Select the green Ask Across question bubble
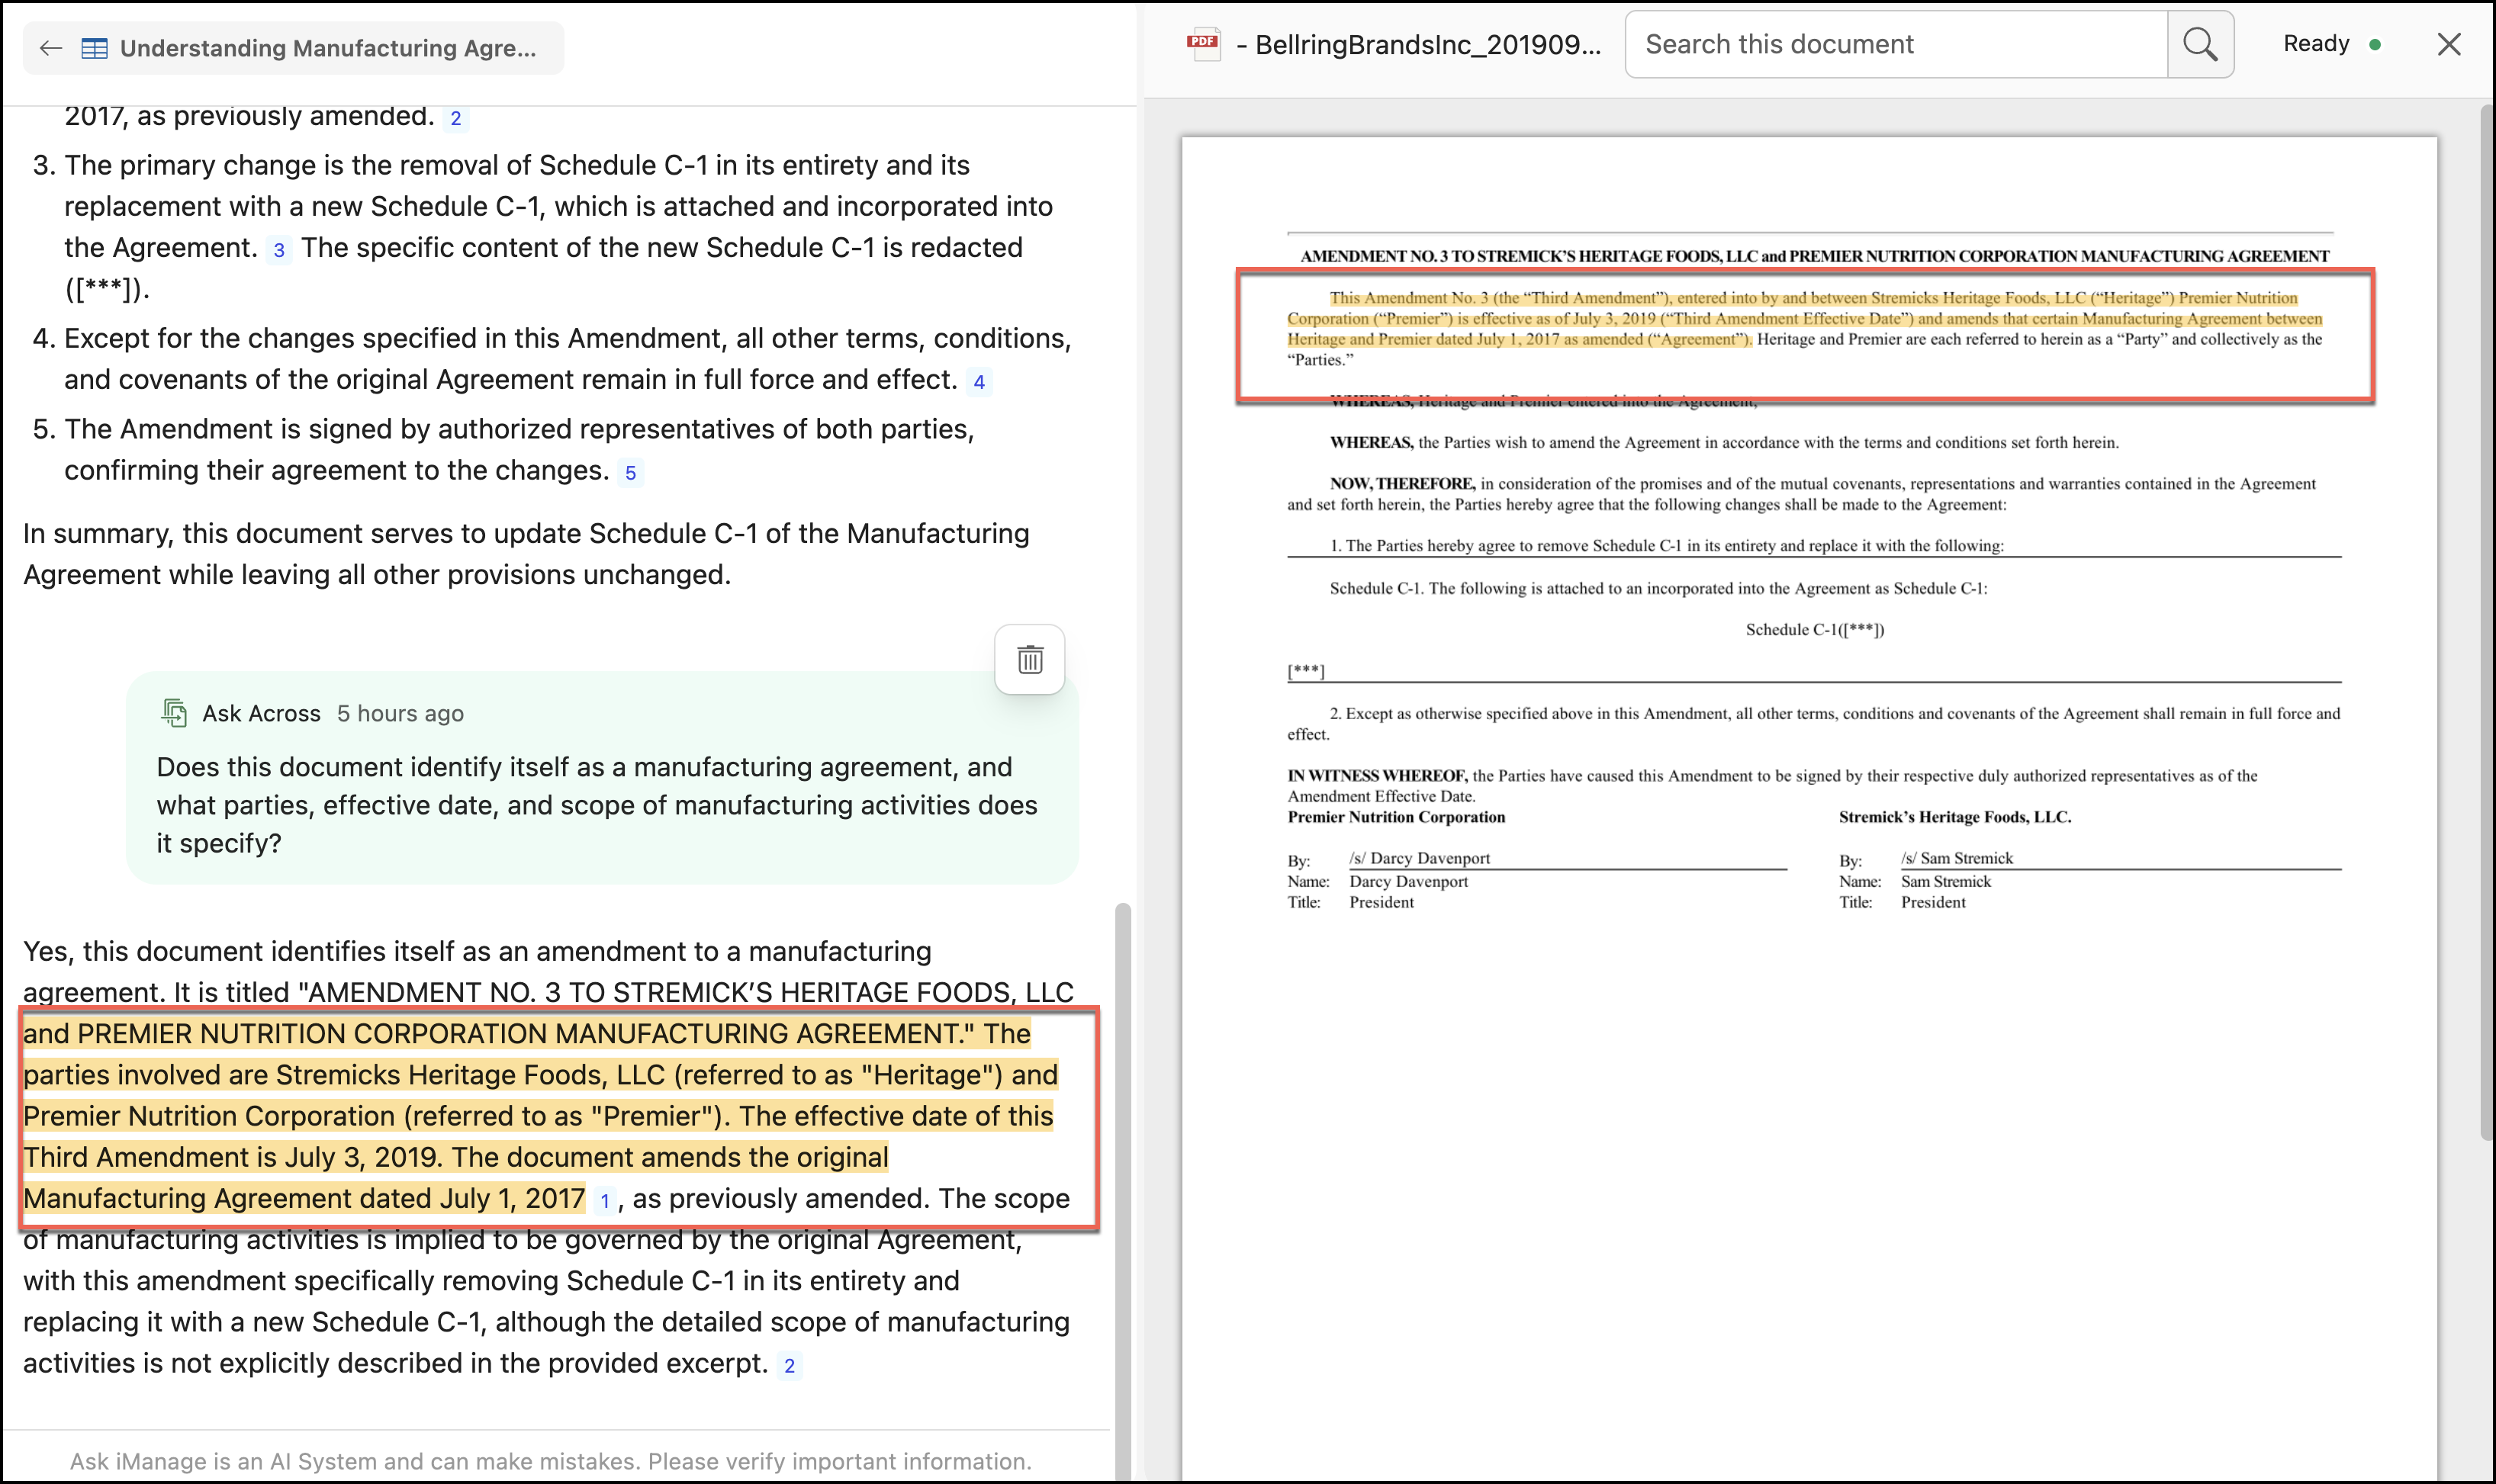2496x1484 pixels. click(x=600, y=790)
